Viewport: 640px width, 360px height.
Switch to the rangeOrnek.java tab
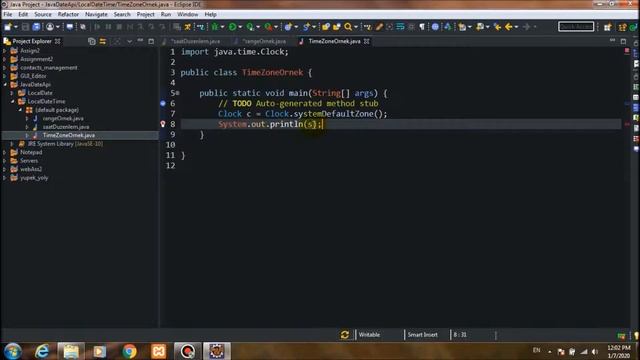[264, 41]
